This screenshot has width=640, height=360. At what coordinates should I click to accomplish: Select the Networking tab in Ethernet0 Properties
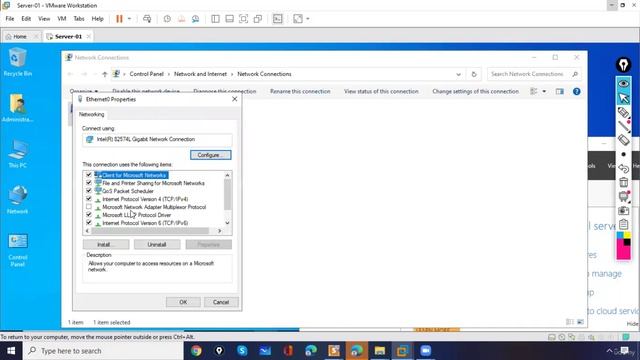click(x=91, y=114)
